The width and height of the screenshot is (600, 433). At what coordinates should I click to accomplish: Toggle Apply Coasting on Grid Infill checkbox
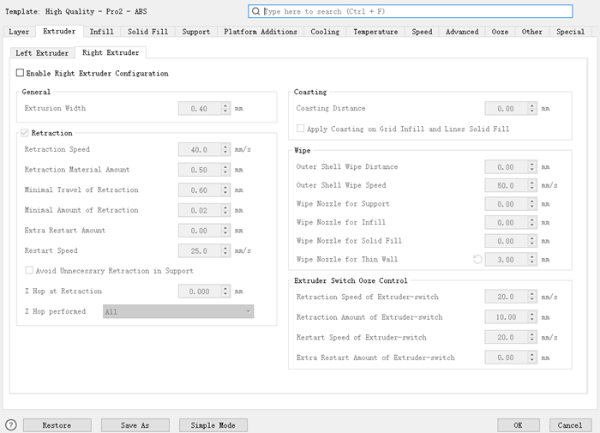tap(300, 128)
